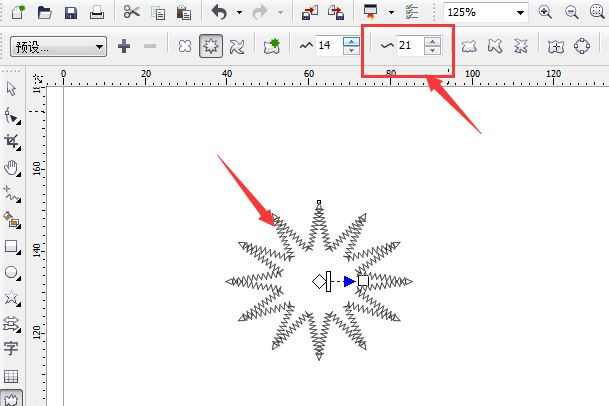This screenshot has height=406, width=609.
Task: Select the Smart fill tool
Action: click(12, 220)
